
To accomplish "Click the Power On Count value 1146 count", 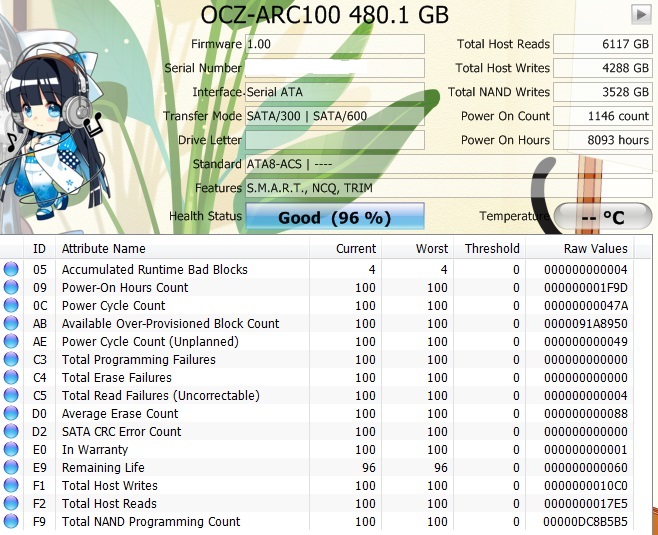I will [603, 116].
